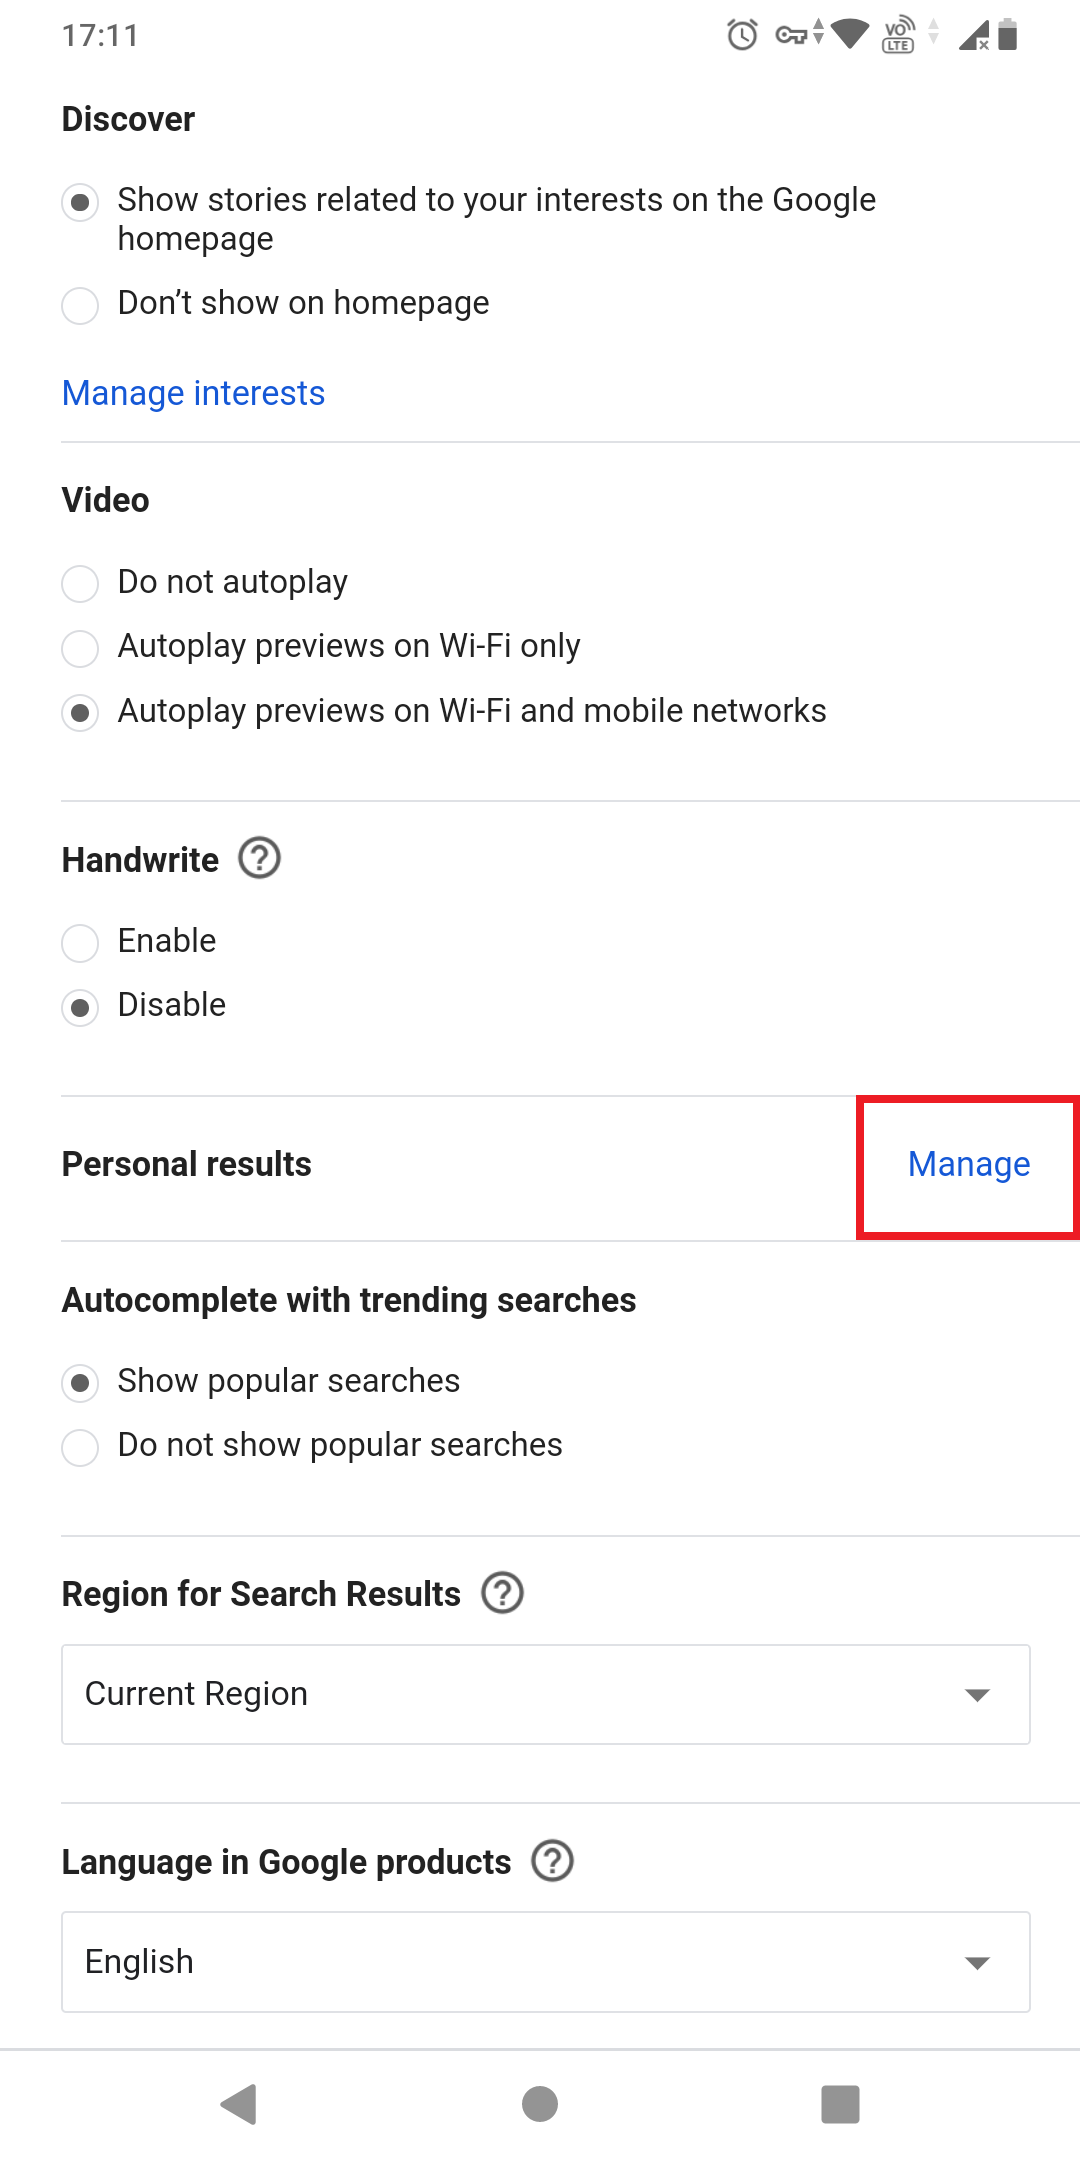The width and height of the screenshot is (1080, 2160).
Task: Tap the Wi-Fi signal status icon
Action: point(850,34)
